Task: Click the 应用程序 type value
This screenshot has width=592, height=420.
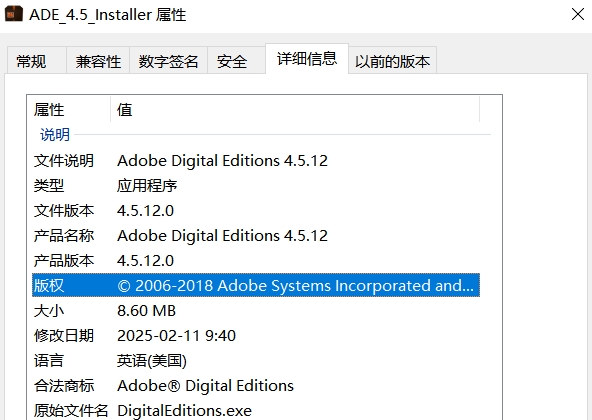Action: (147, 186)
